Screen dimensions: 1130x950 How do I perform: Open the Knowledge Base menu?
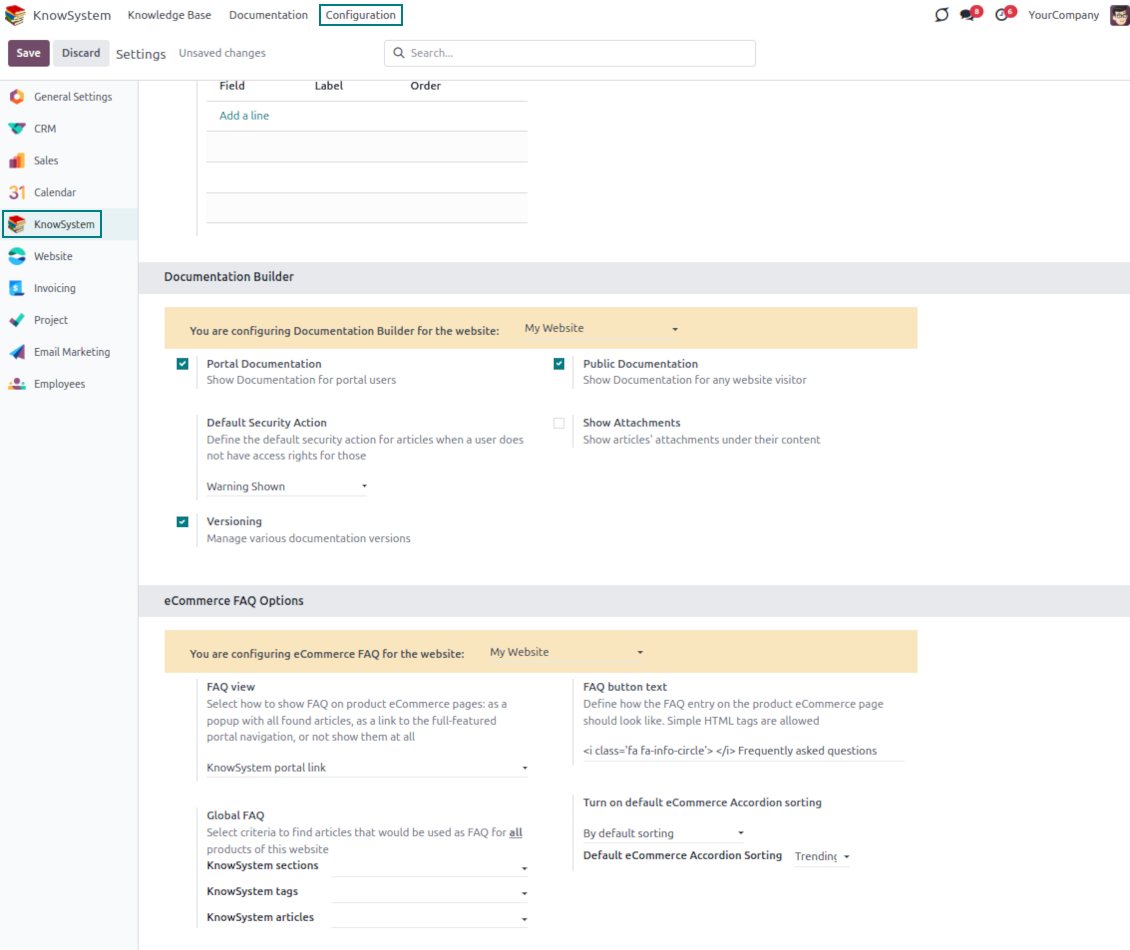[x=170, y=15]
